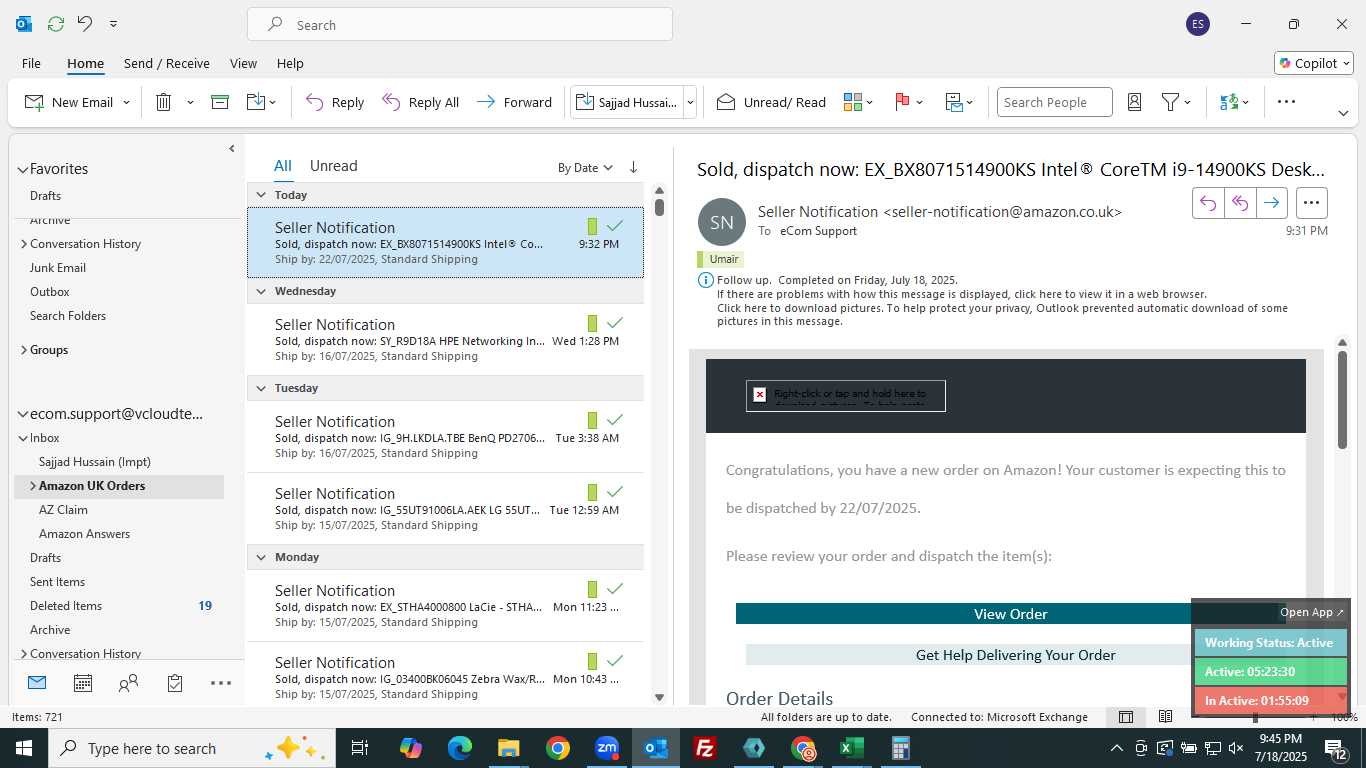Toggle completed checkmark on IG_55UT91006LA.AEK LG message

615,492
